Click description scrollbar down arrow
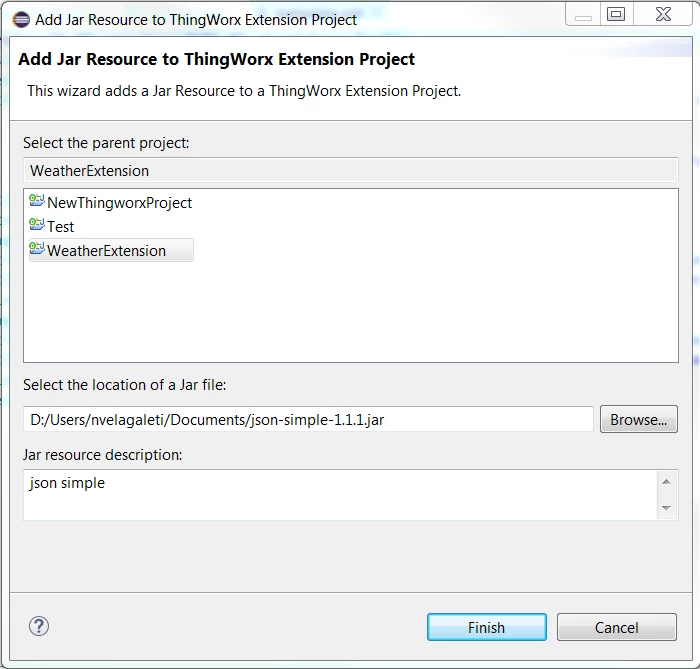This screenshot has width=700, height=669. pyautogui.click(x=667, y=508)
